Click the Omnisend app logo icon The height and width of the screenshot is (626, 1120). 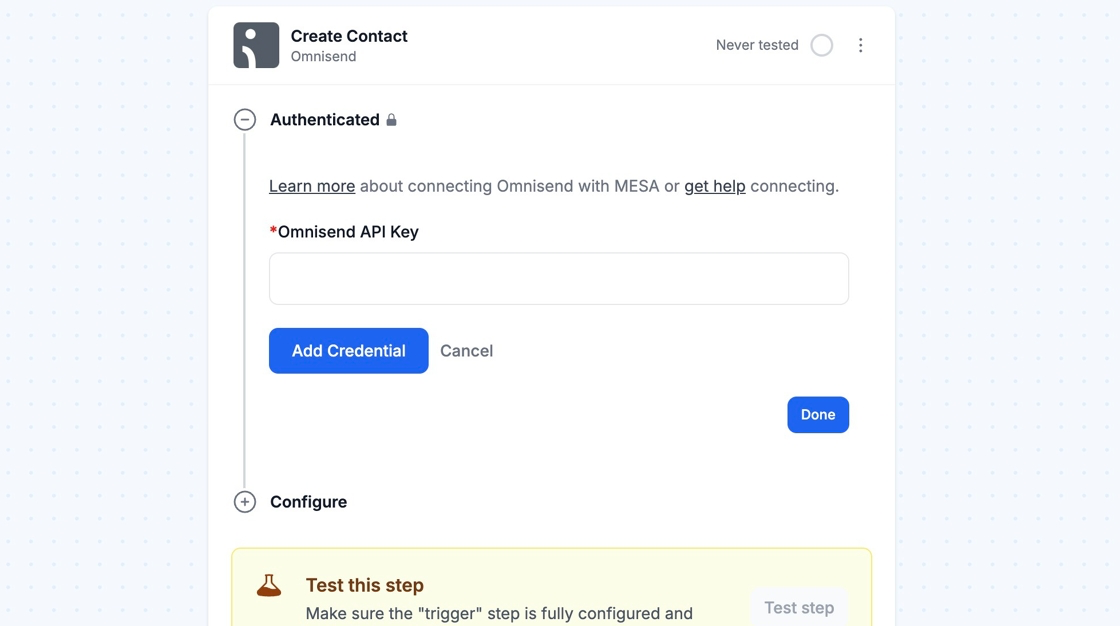(x=256, y=45)
